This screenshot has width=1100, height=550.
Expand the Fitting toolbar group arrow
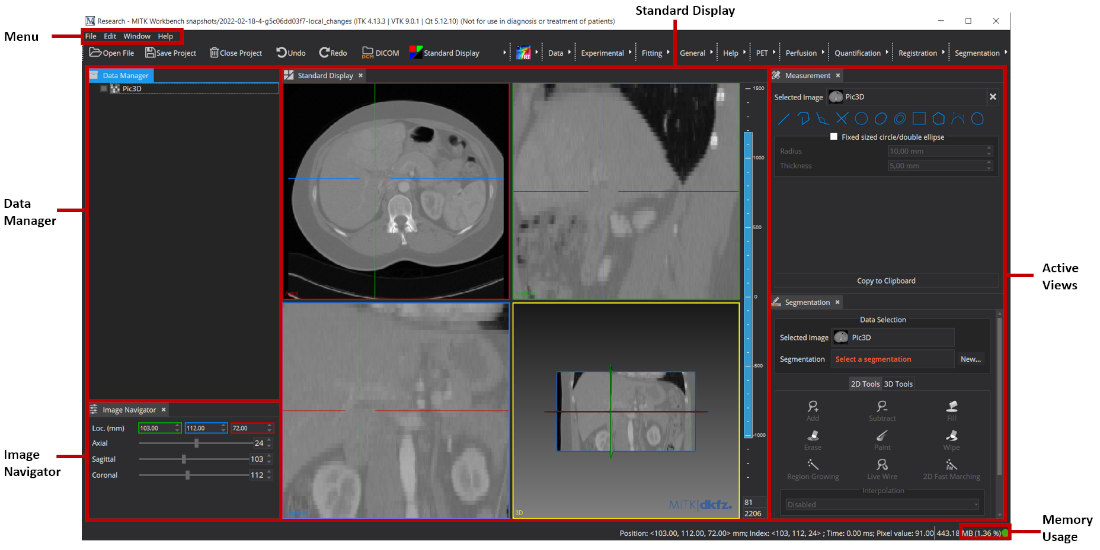pyautogui.click(x=670, y=53)
